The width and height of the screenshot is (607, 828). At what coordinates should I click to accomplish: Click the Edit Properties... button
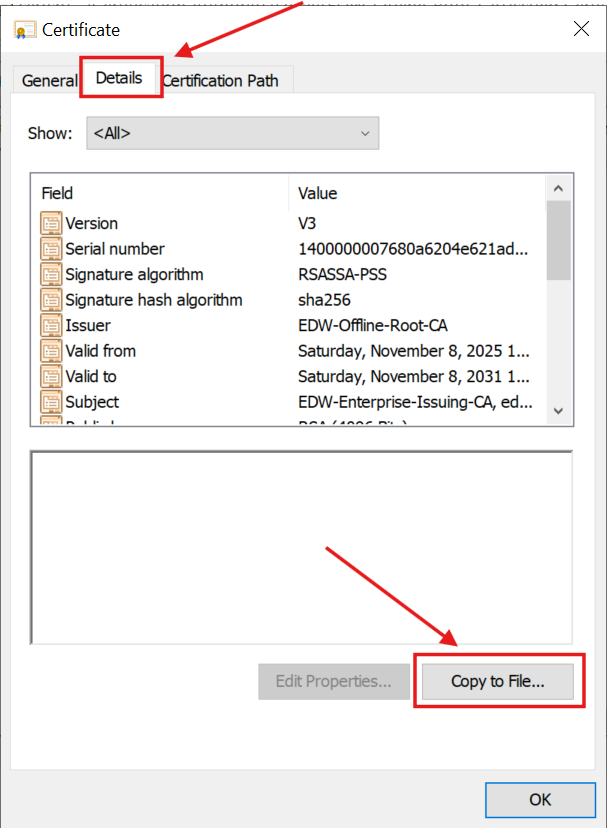(x=334, y=681)
